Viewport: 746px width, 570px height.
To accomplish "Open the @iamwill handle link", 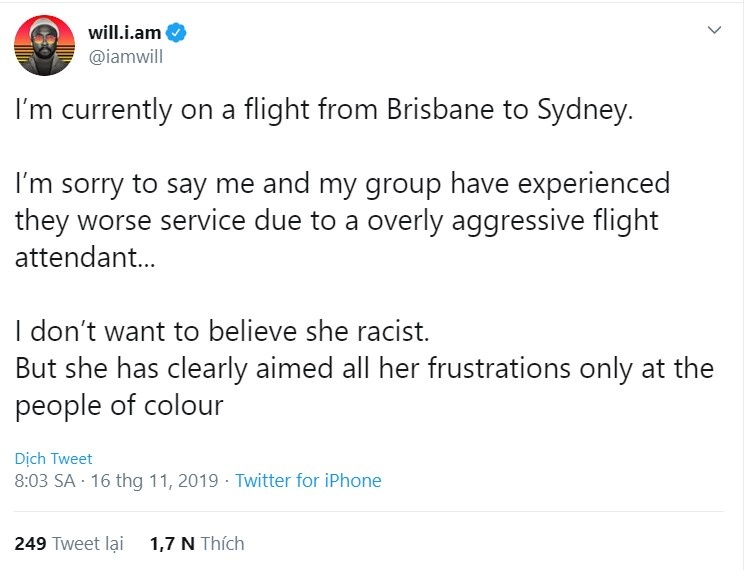I will (x=125, y=56).
